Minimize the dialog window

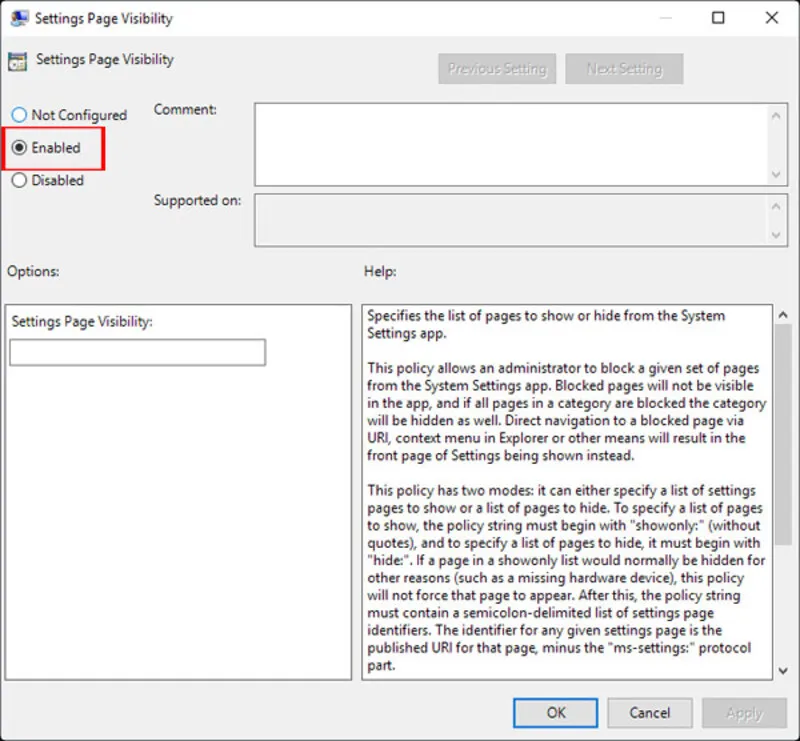coord(665,18)
